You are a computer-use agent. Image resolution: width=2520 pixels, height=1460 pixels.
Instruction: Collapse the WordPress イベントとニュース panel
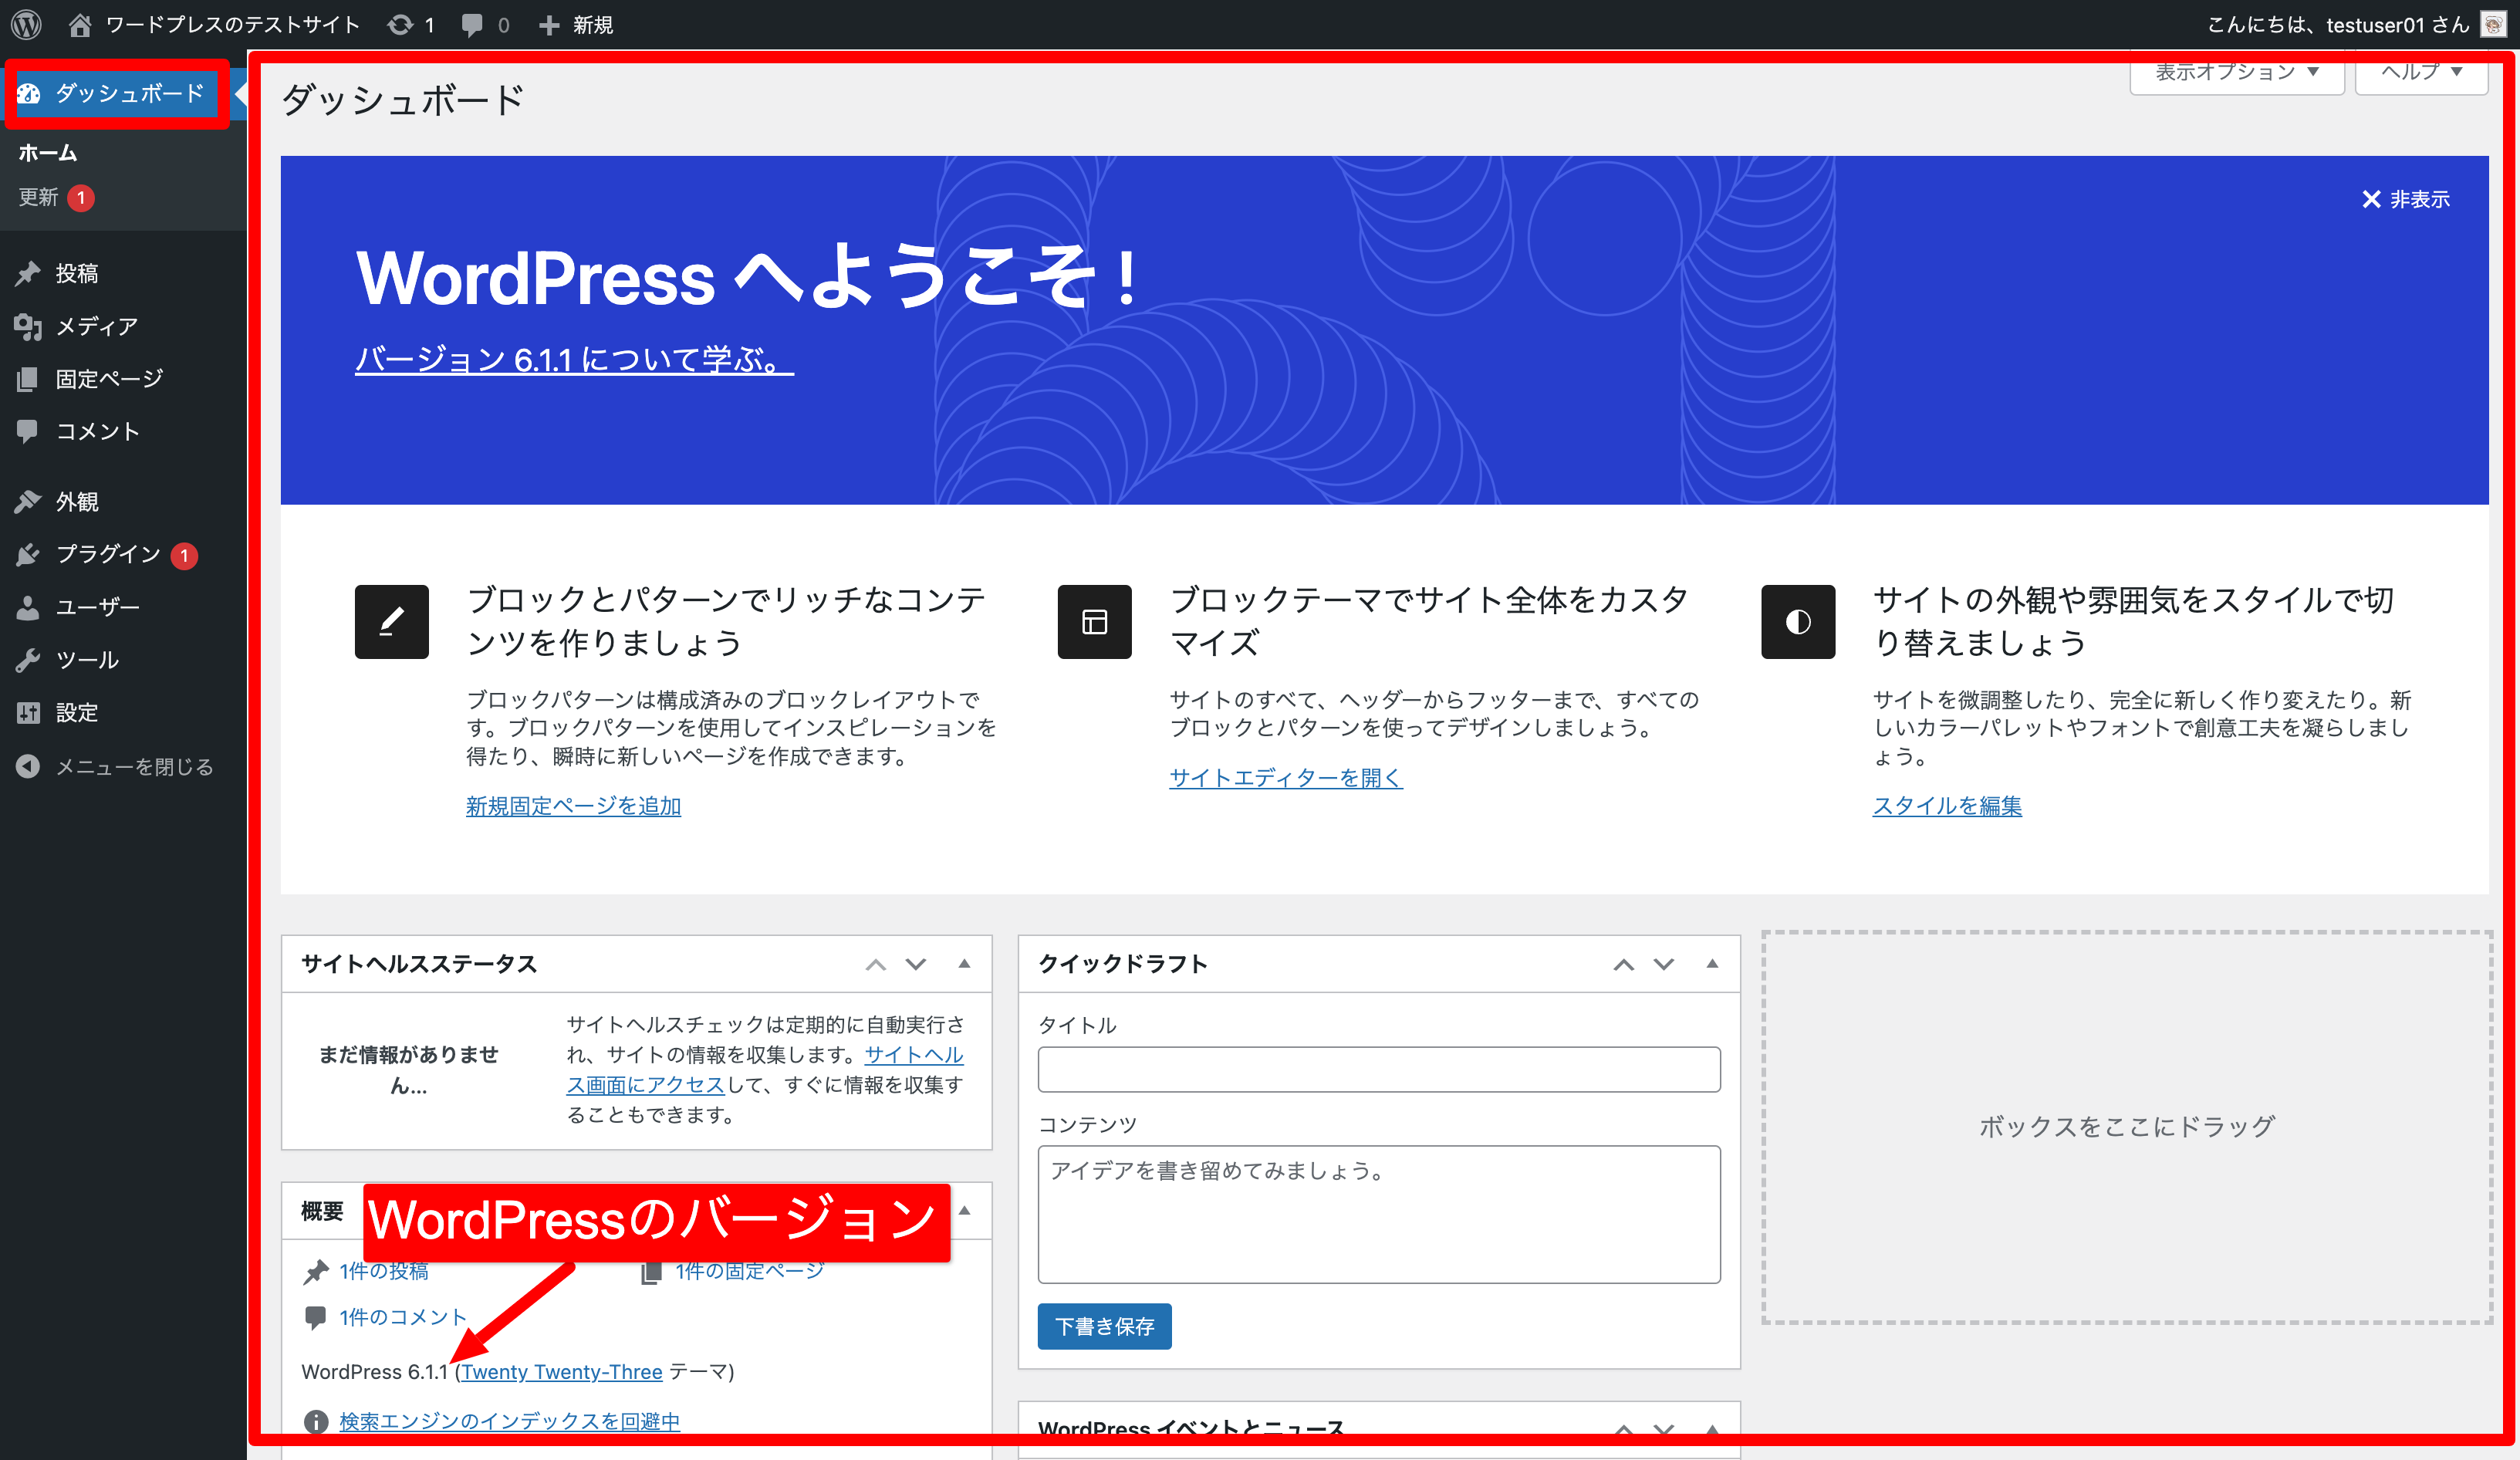click(1712, 1430)
